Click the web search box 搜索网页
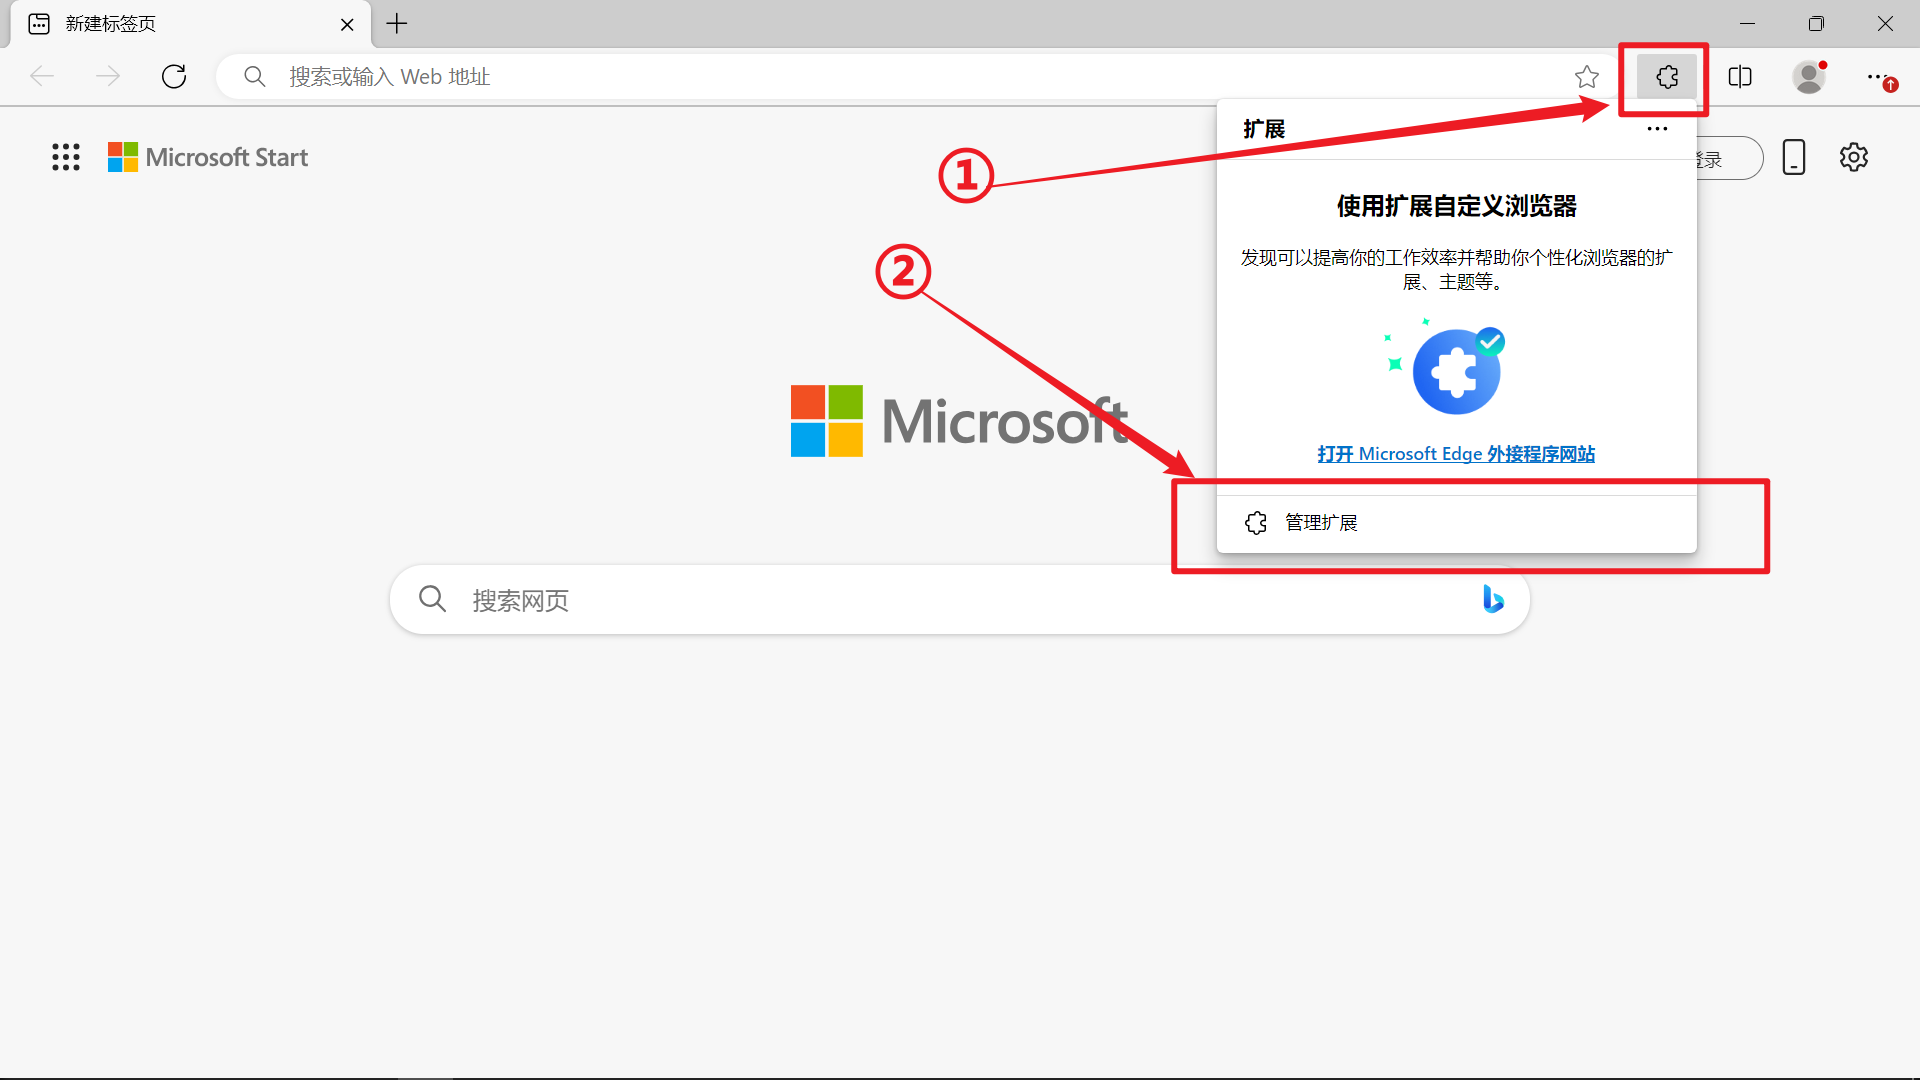This screenshot has height=1080, width=1920. 960,600
